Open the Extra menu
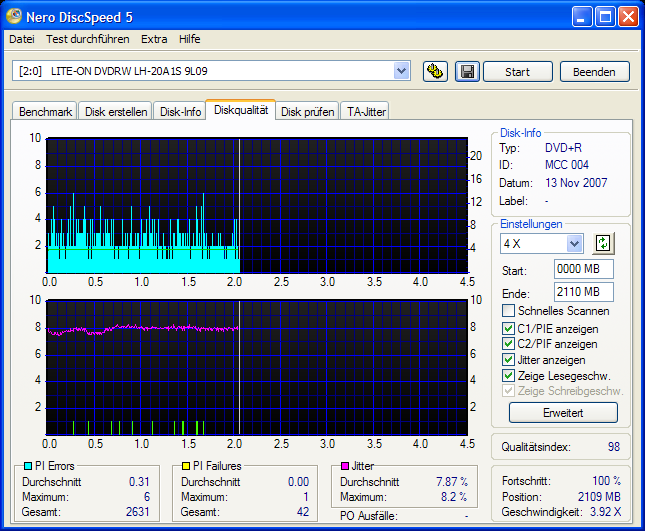645x531 pixels. pyautogui.click(x=154, y=39)
